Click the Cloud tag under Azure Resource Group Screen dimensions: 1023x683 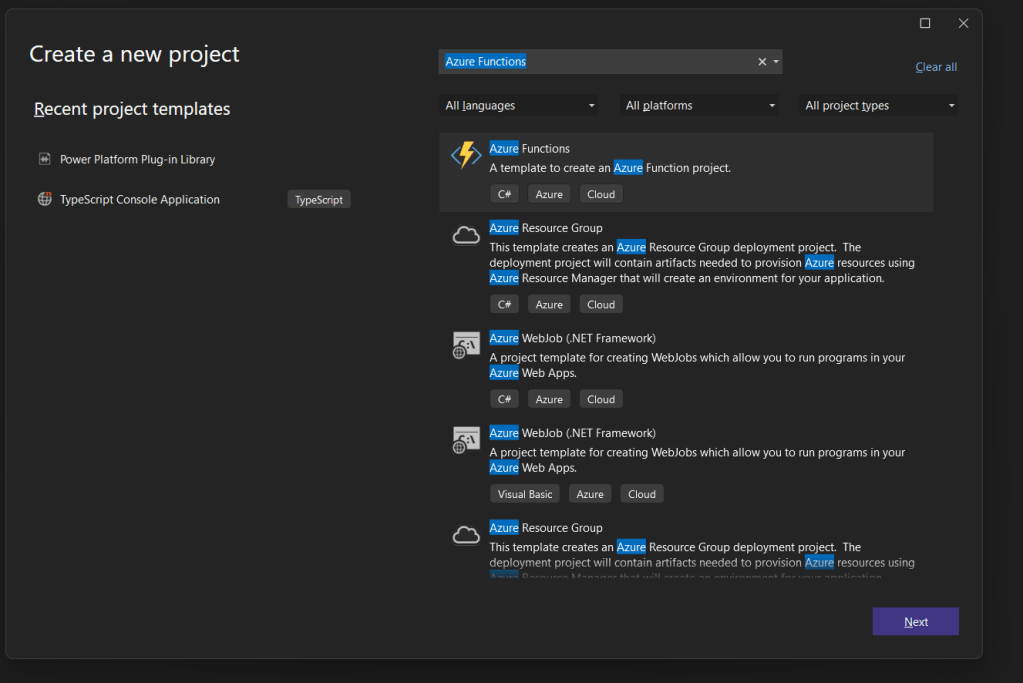tap(600, 304)
